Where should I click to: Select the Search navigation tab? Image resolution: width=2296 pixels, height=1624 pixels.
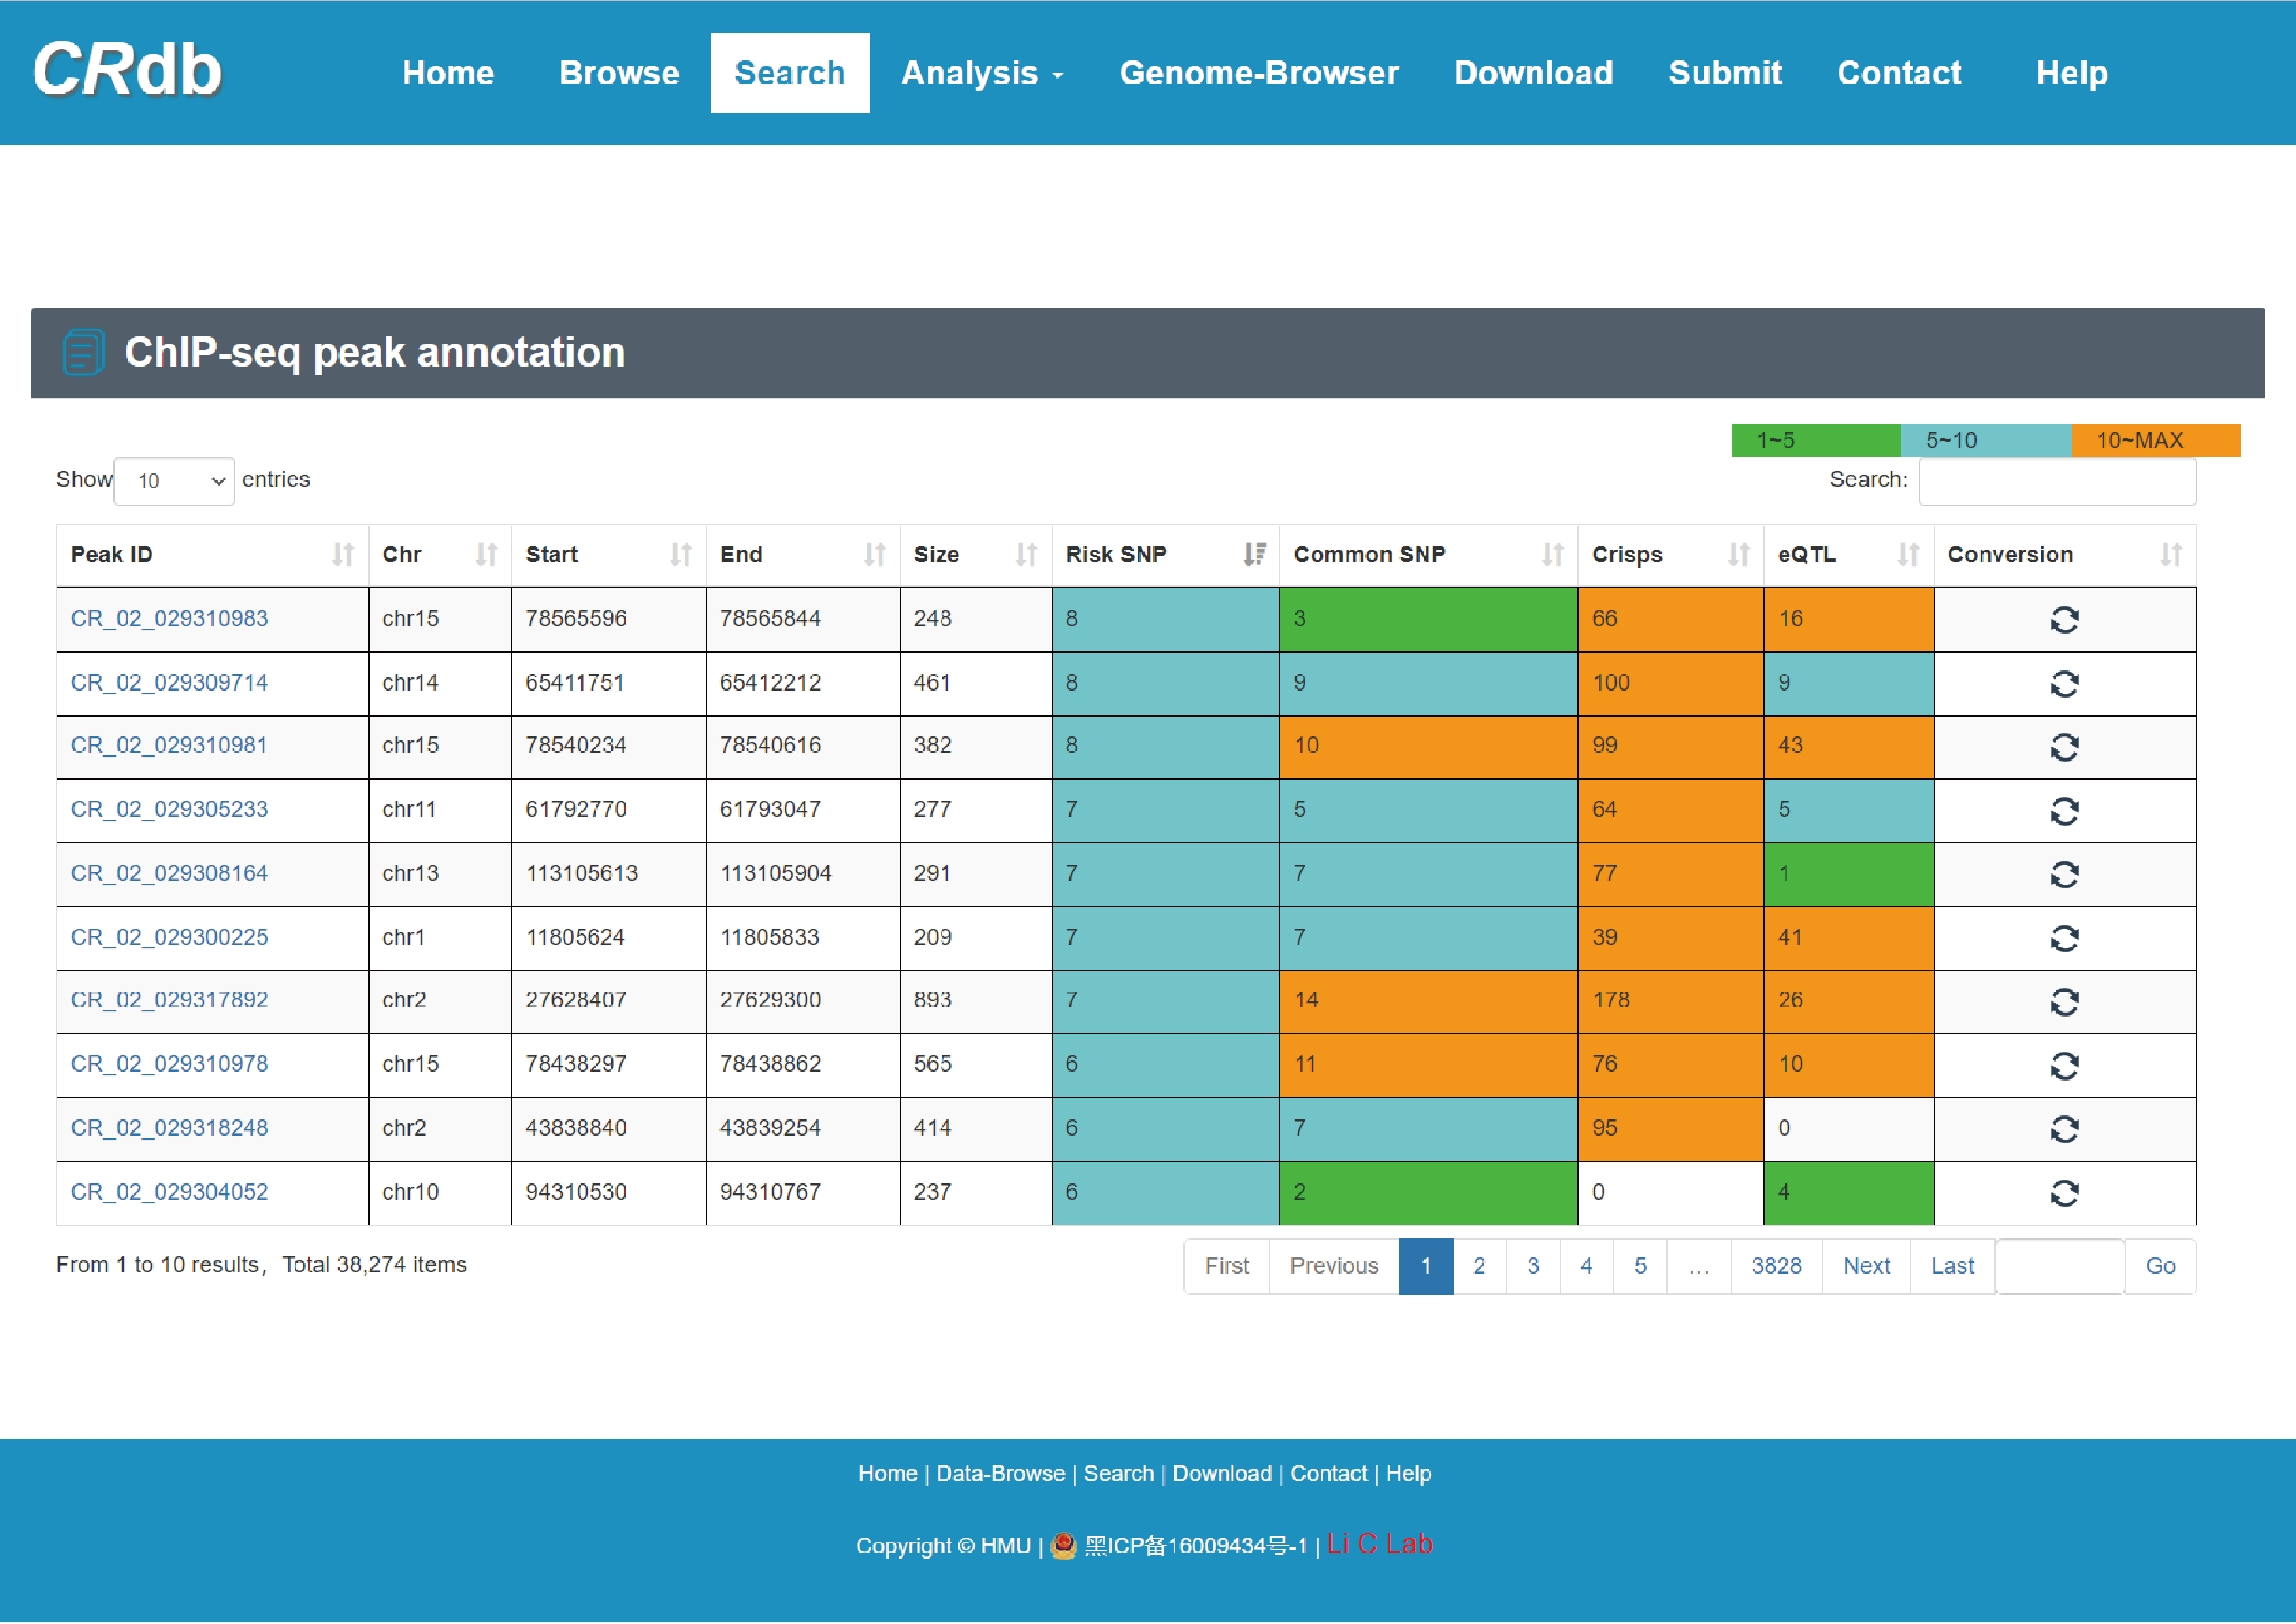coord(790,73)
